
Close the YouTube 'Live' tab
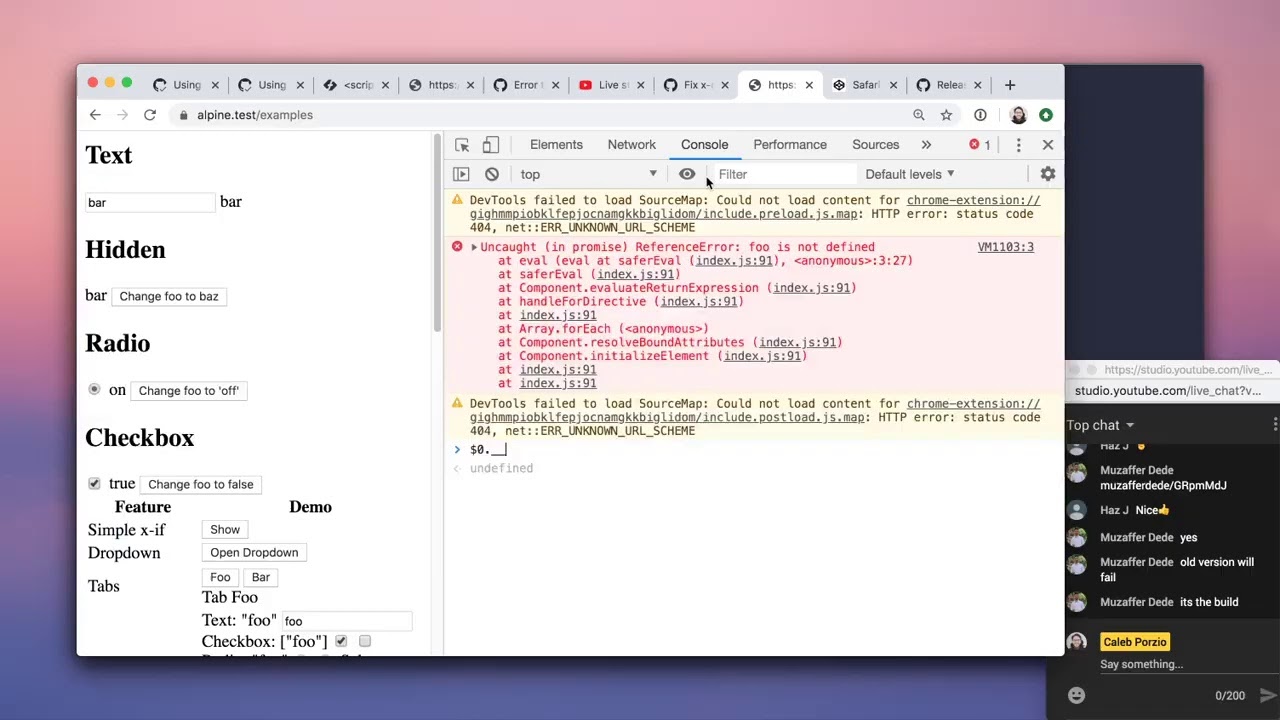tap(640, 85)
